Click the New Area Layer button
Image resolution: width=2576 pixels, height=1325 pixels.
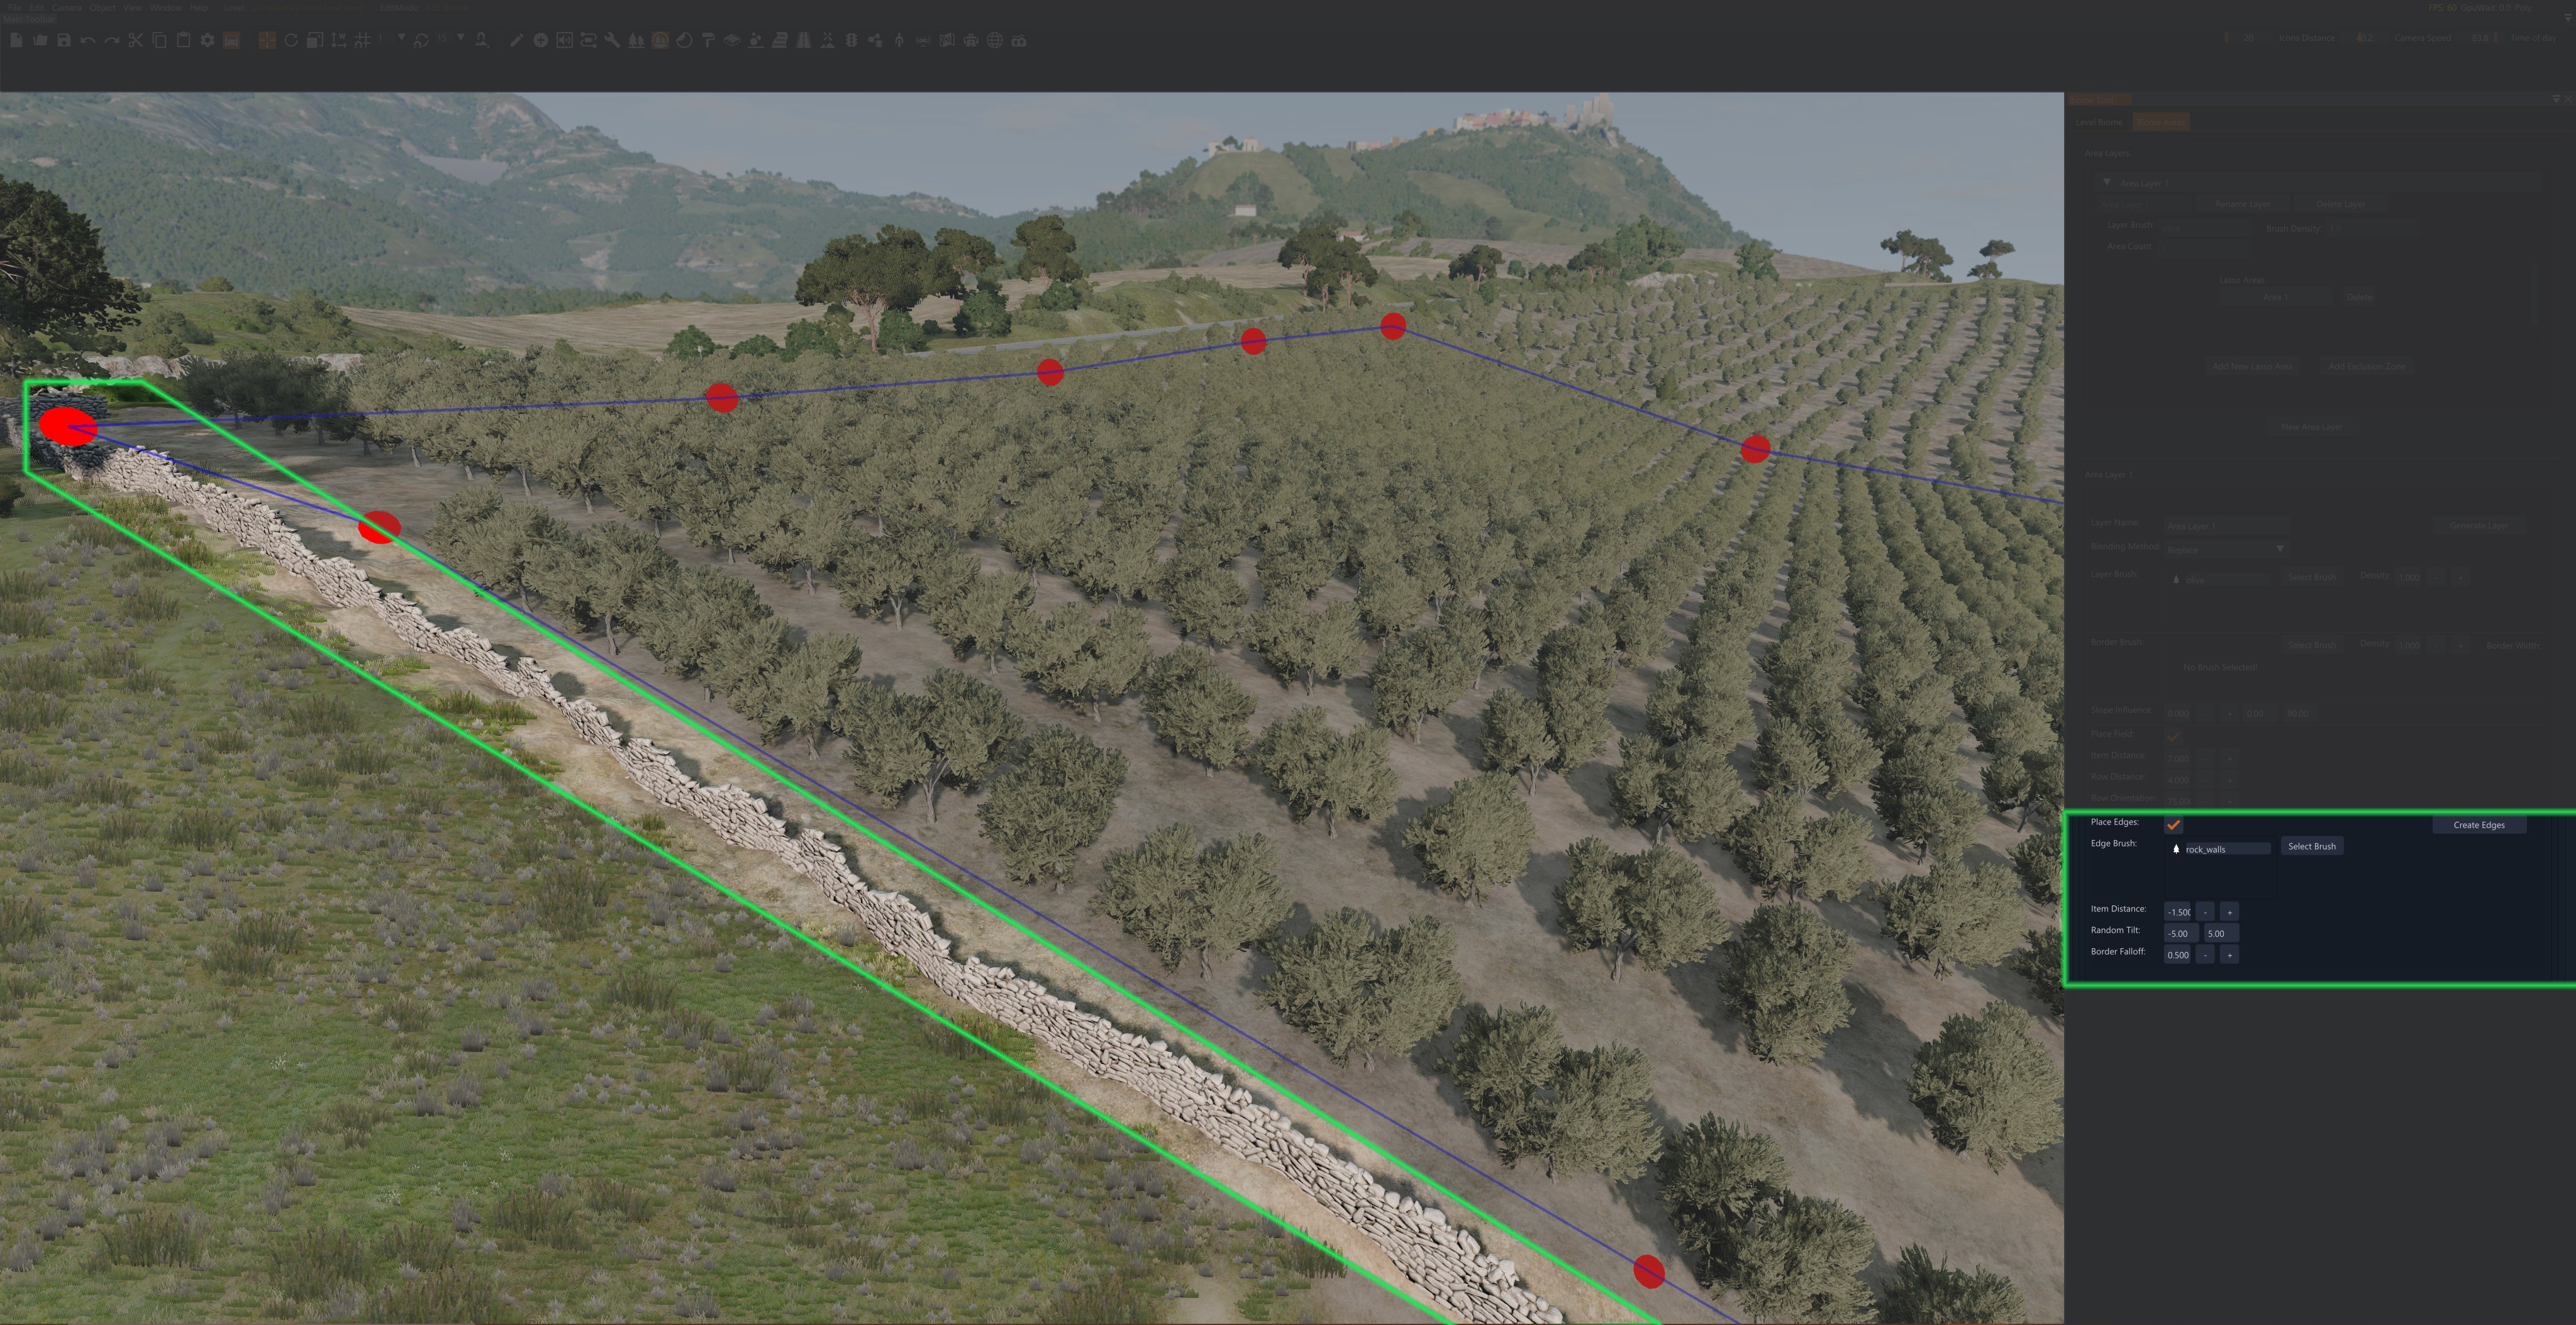[x=2312, y=427]
